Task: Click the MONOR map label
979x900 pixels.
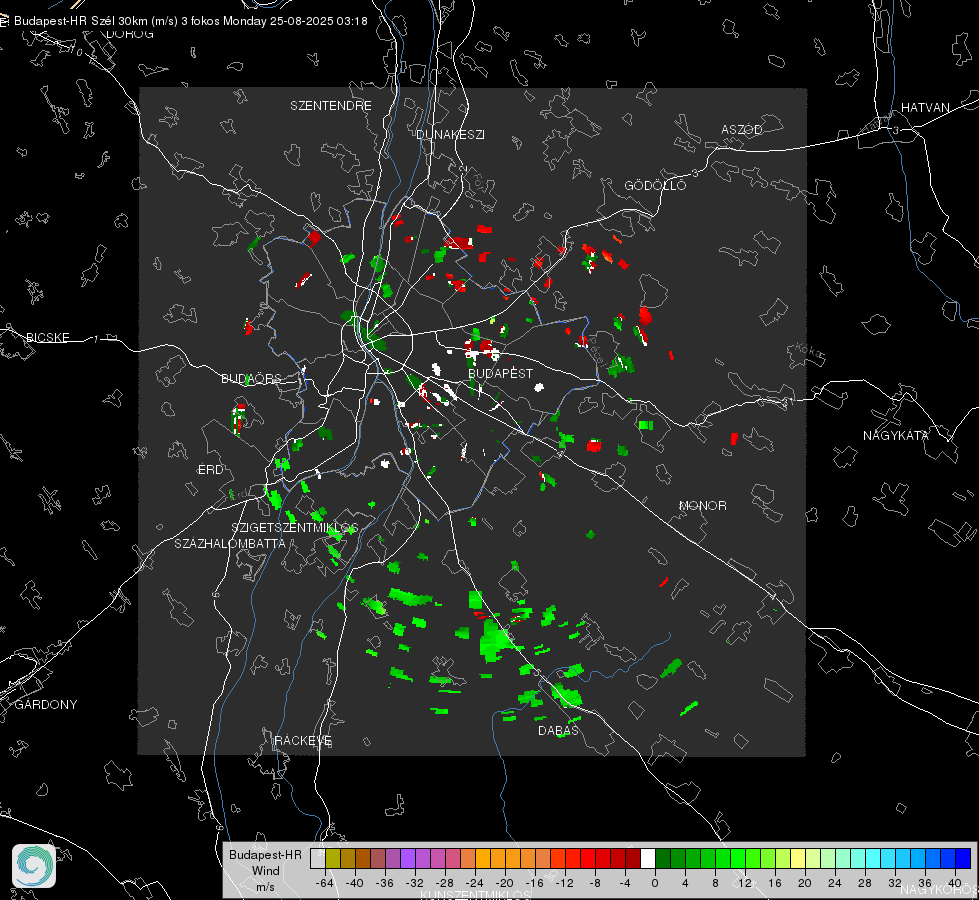Action: pyautogui.click(x=702, y=506)
